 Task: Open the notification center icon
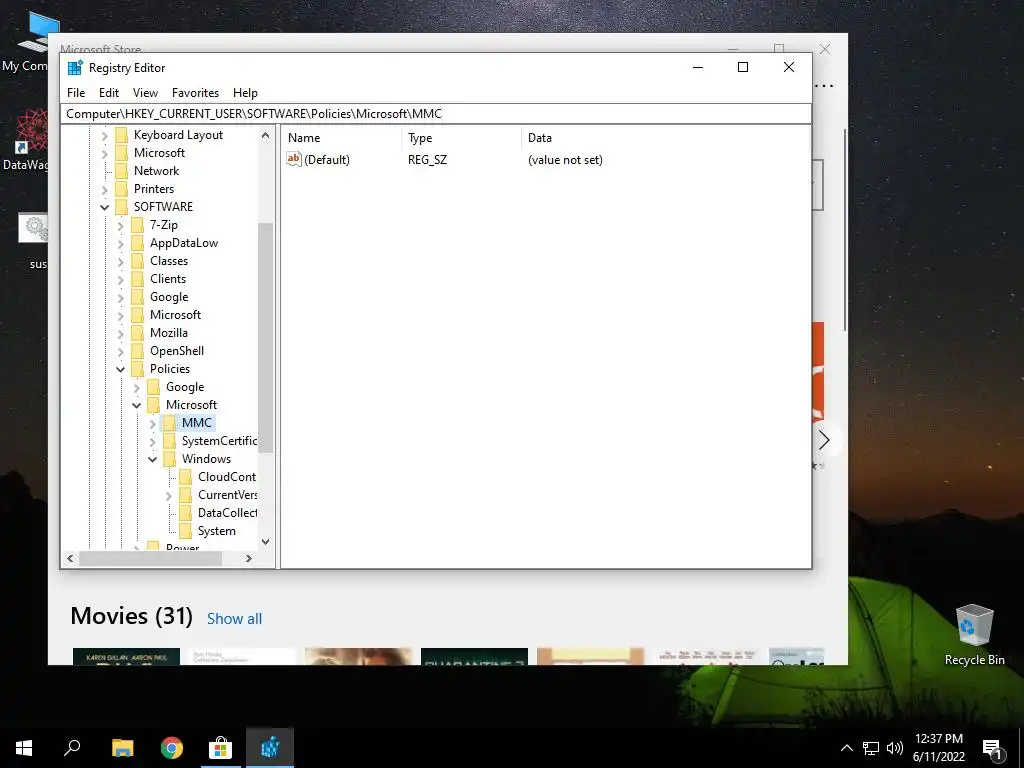(x=993, y=748)
